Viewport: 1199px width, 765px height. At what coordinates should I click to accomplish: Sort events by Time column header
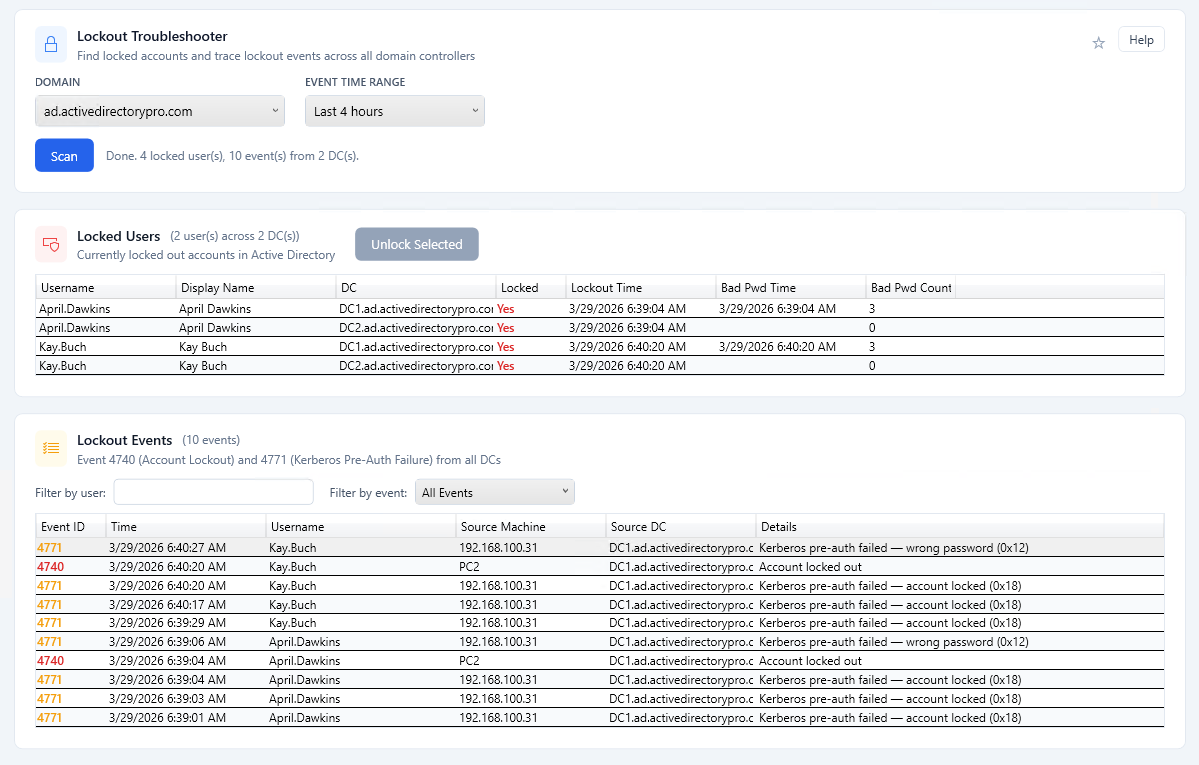pos(186,526)
